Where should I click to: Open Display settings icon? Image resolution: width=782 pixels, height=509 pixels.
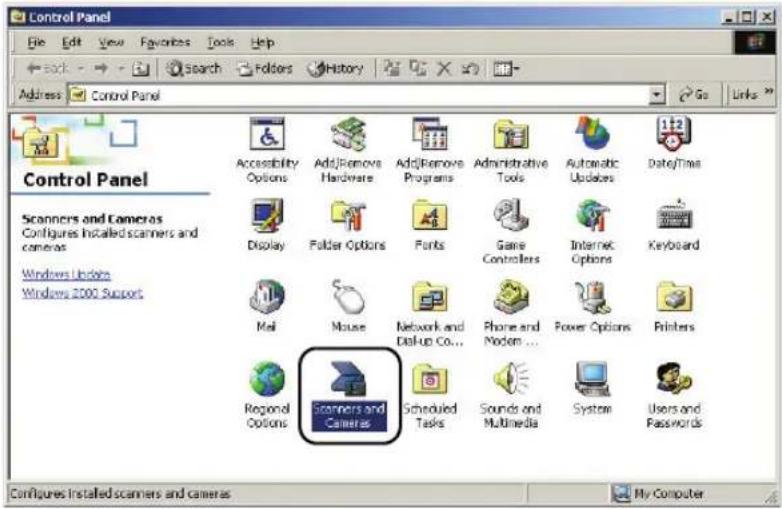click(267, 225)
